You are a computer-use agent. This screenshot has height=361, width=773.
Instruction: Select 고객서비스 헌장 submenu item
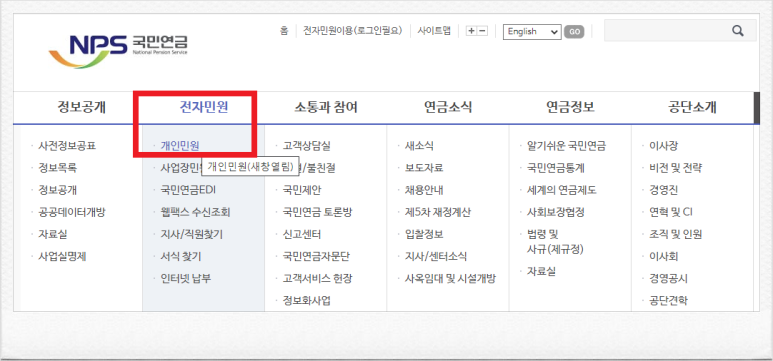[317, 279]
